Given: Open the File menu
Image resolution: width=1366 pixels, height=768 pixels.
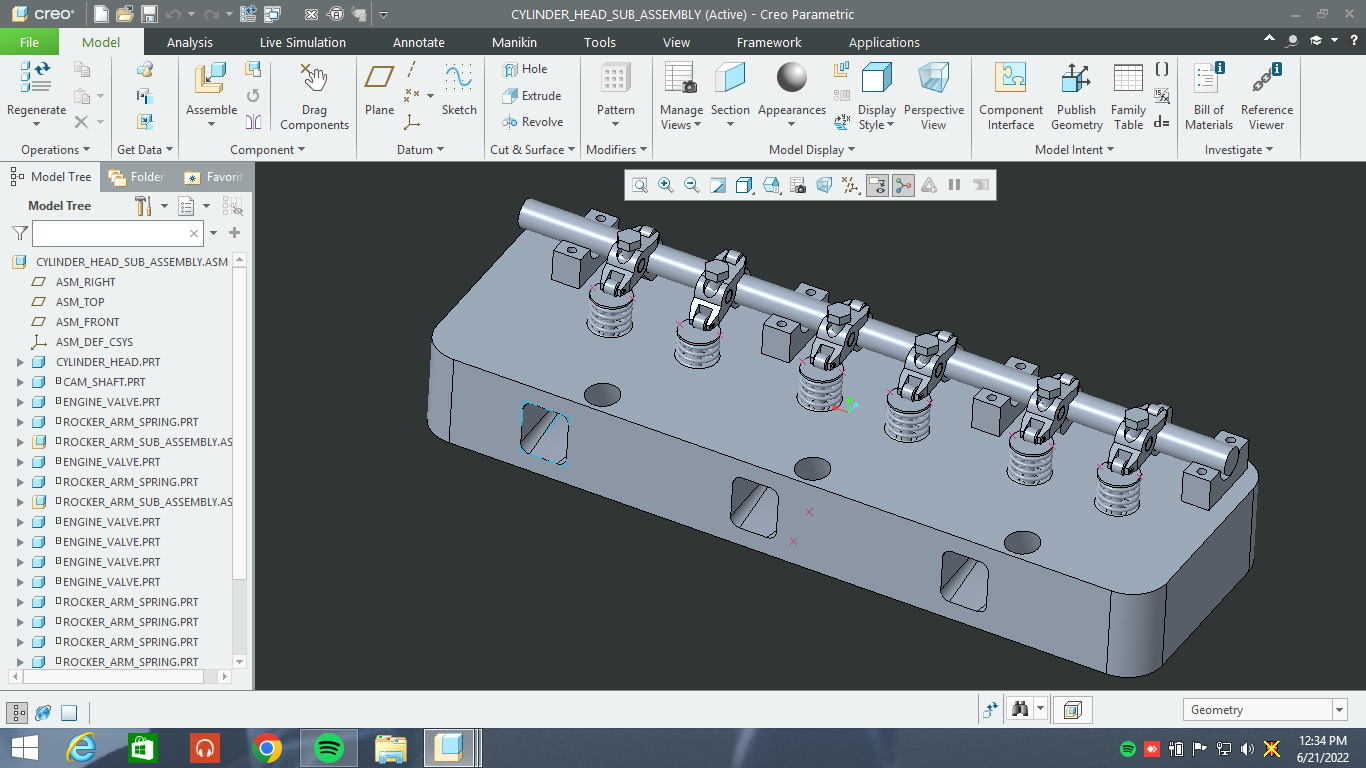Looking at the screenshot, I should 29,42.
